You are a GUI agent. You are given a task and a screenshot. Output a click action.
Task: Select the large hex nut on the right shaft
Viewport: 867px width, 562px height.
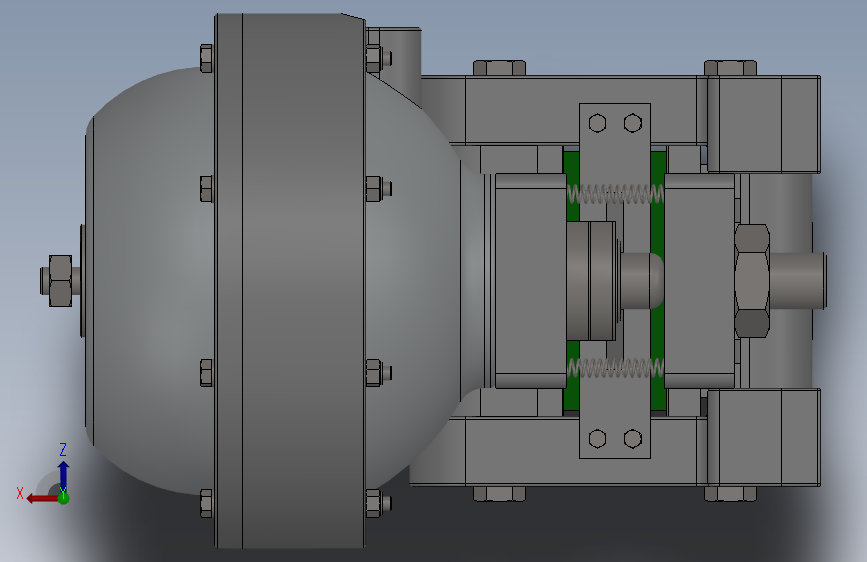tap(752, 280)
